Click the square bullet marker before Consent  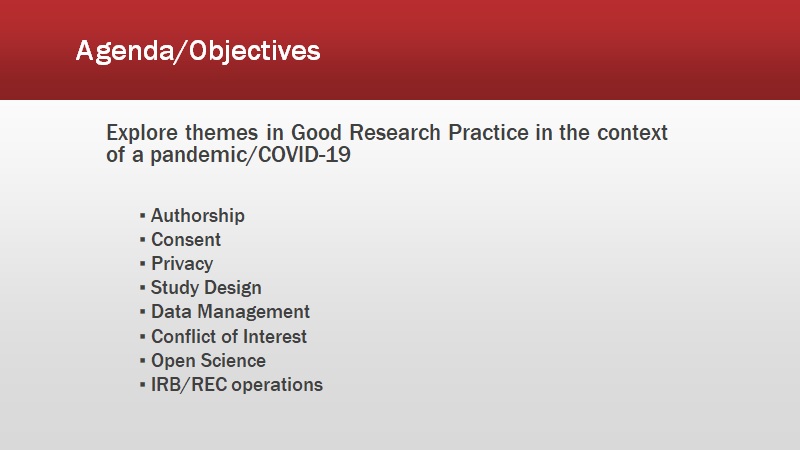(142, 240)
